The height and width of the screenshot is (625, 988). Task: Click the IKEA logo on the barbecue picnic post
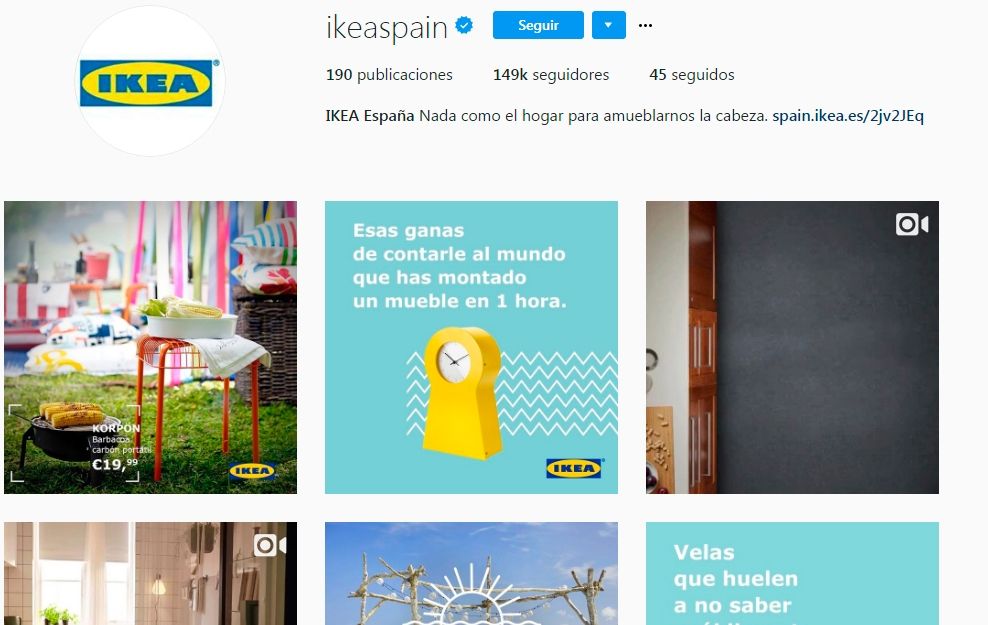point(251,471)
